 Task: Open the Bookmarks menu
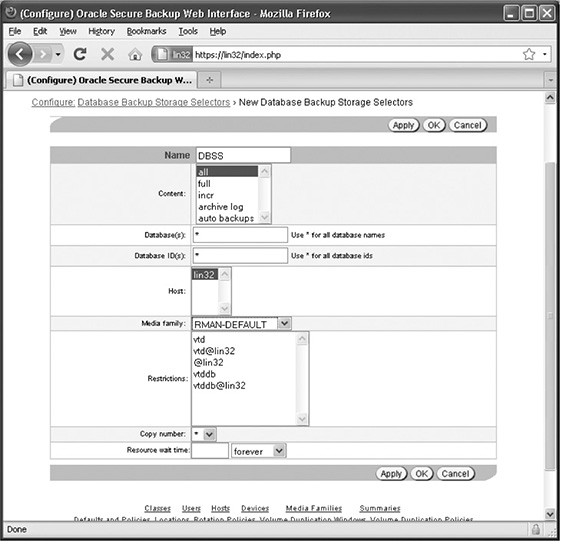coord(146,32)
